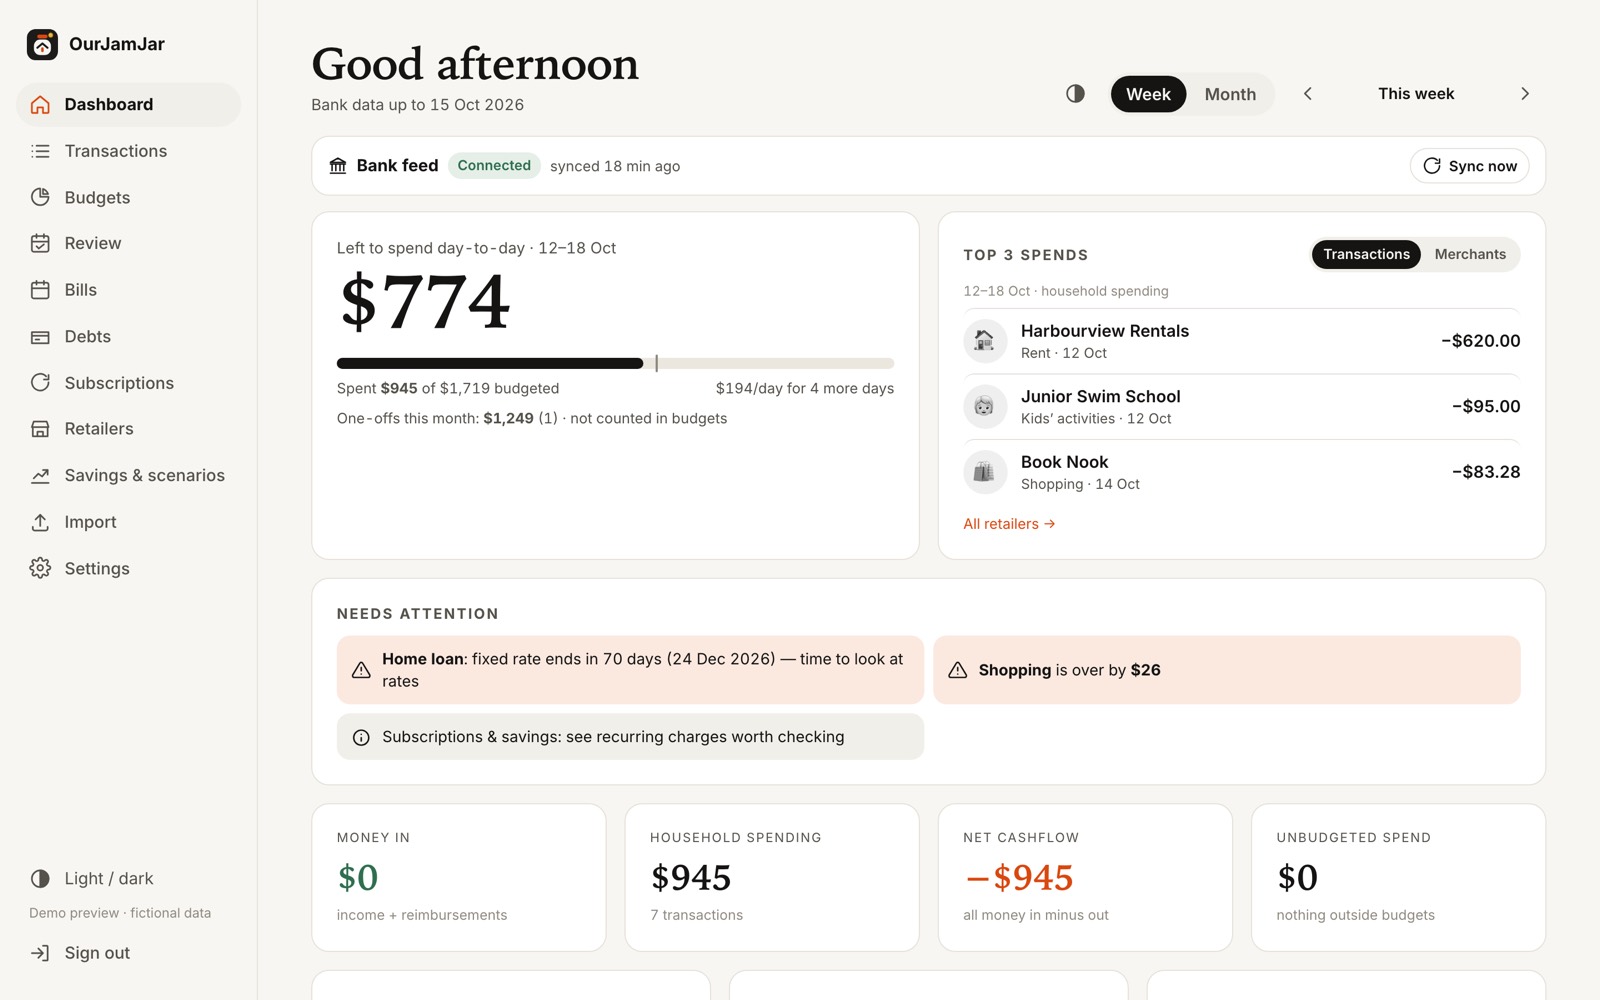1600x1000 pixels.
Task: Click the day-to-day spending progress bar
Action: 615,363
